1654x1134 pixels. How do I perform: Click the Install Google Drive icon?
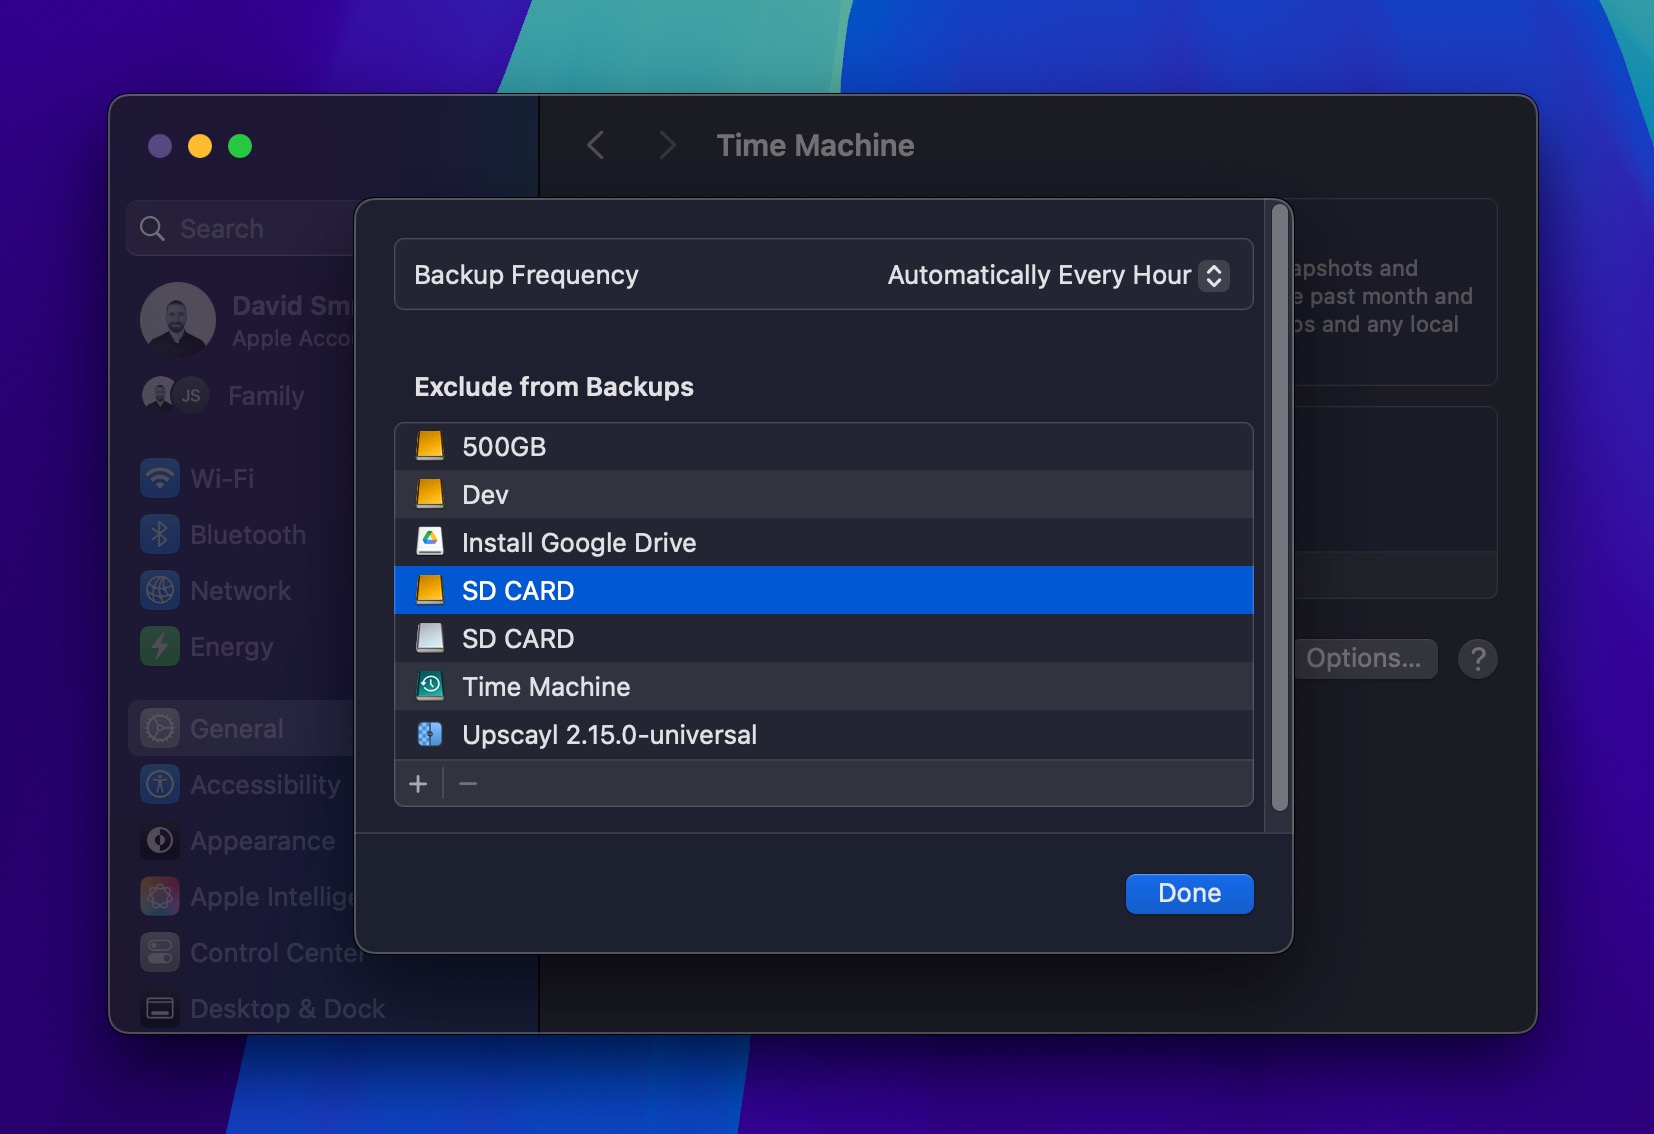(x=430, y=542)
